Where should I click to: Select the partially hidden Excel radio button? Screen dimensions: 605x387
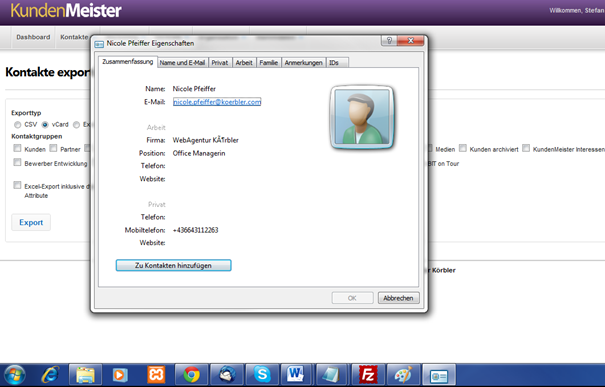pyautogui.click(x=76, y=125)
